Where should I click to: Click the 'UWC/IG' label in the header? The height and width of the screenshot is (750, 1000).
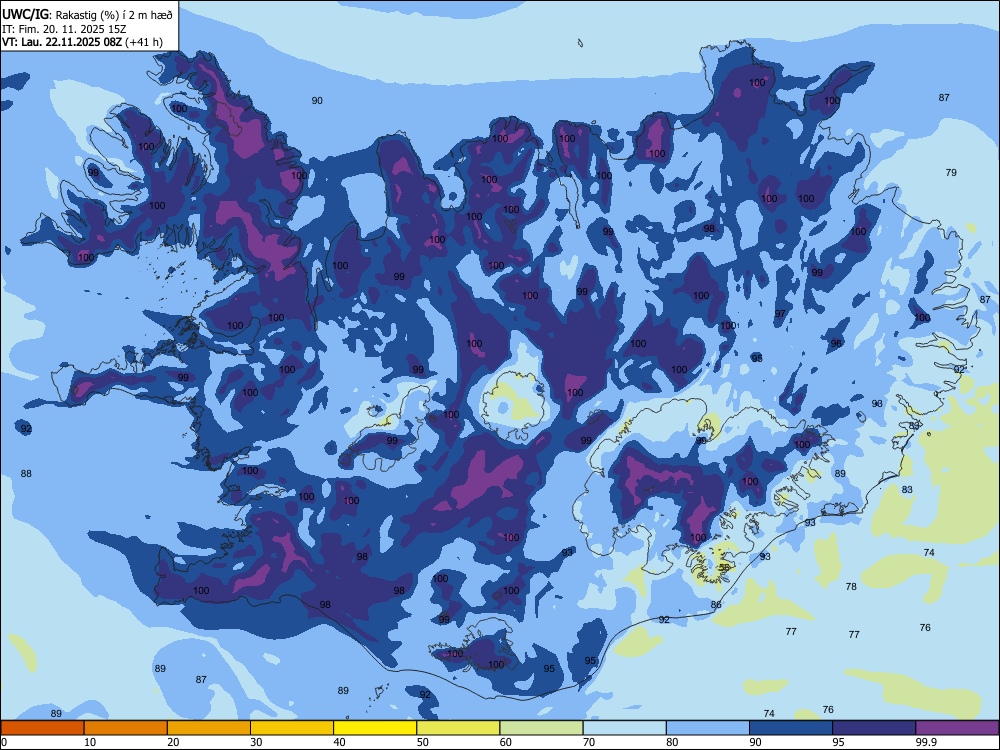[25, 15]
